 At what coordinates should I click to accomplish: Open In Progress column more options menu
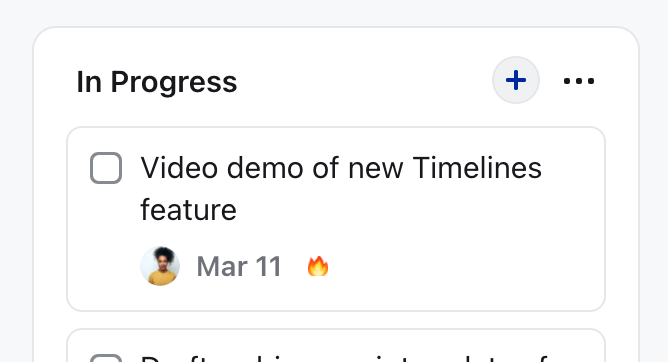pos(579,80)
